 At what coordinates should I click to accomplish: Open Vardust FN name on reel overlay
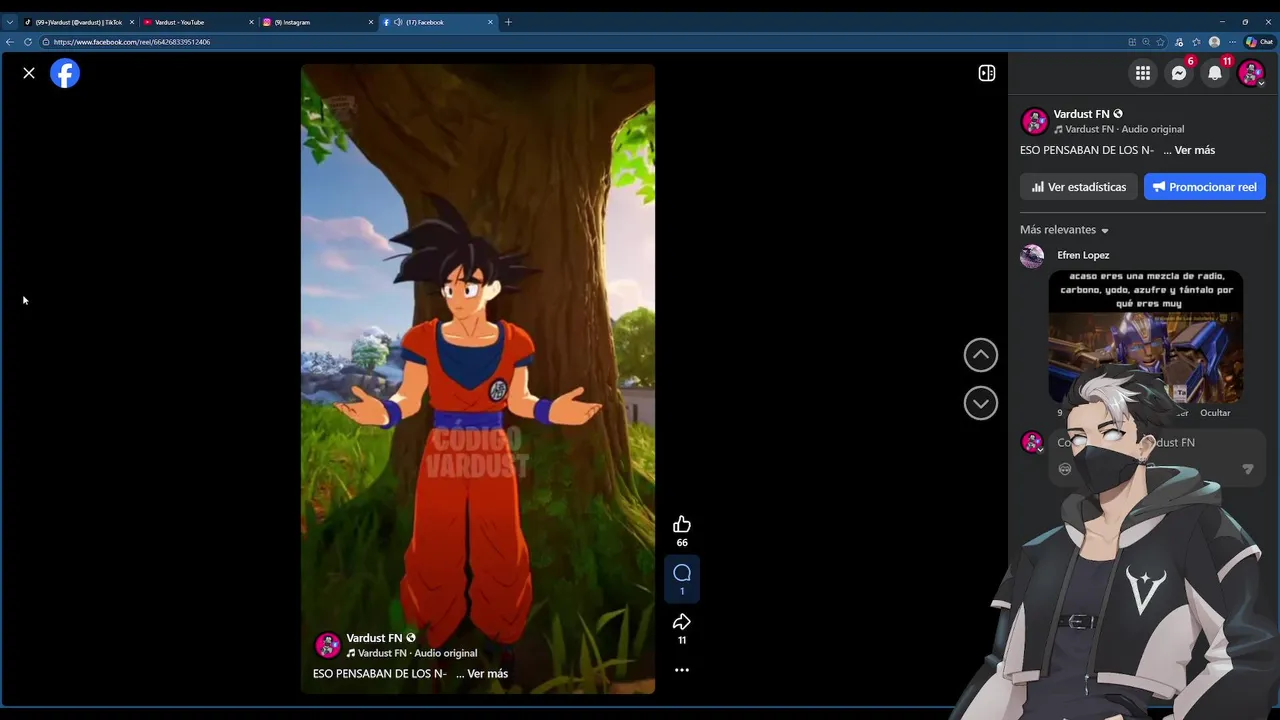[374, 638]
